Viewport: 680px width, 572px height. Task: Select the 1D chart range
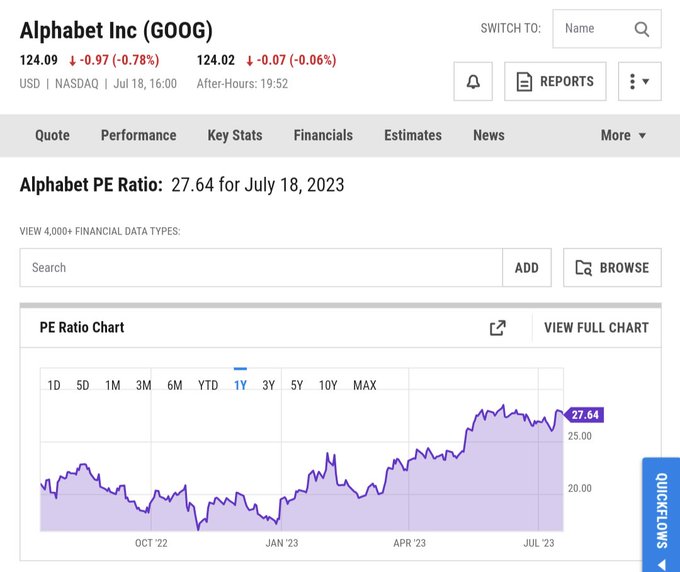tap(54, 385)
